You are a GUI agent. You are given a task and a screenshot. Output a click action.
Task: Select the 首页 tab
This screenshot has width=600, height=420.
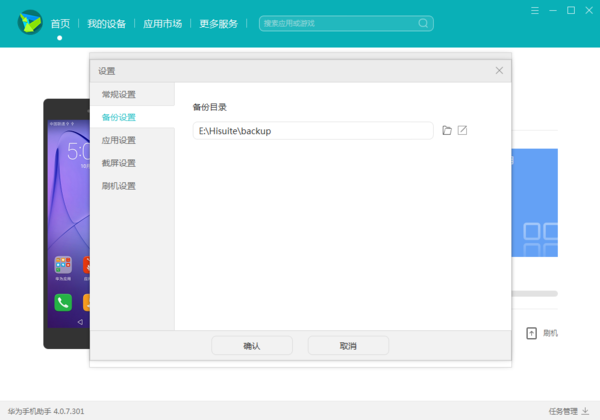coord(60,23)
